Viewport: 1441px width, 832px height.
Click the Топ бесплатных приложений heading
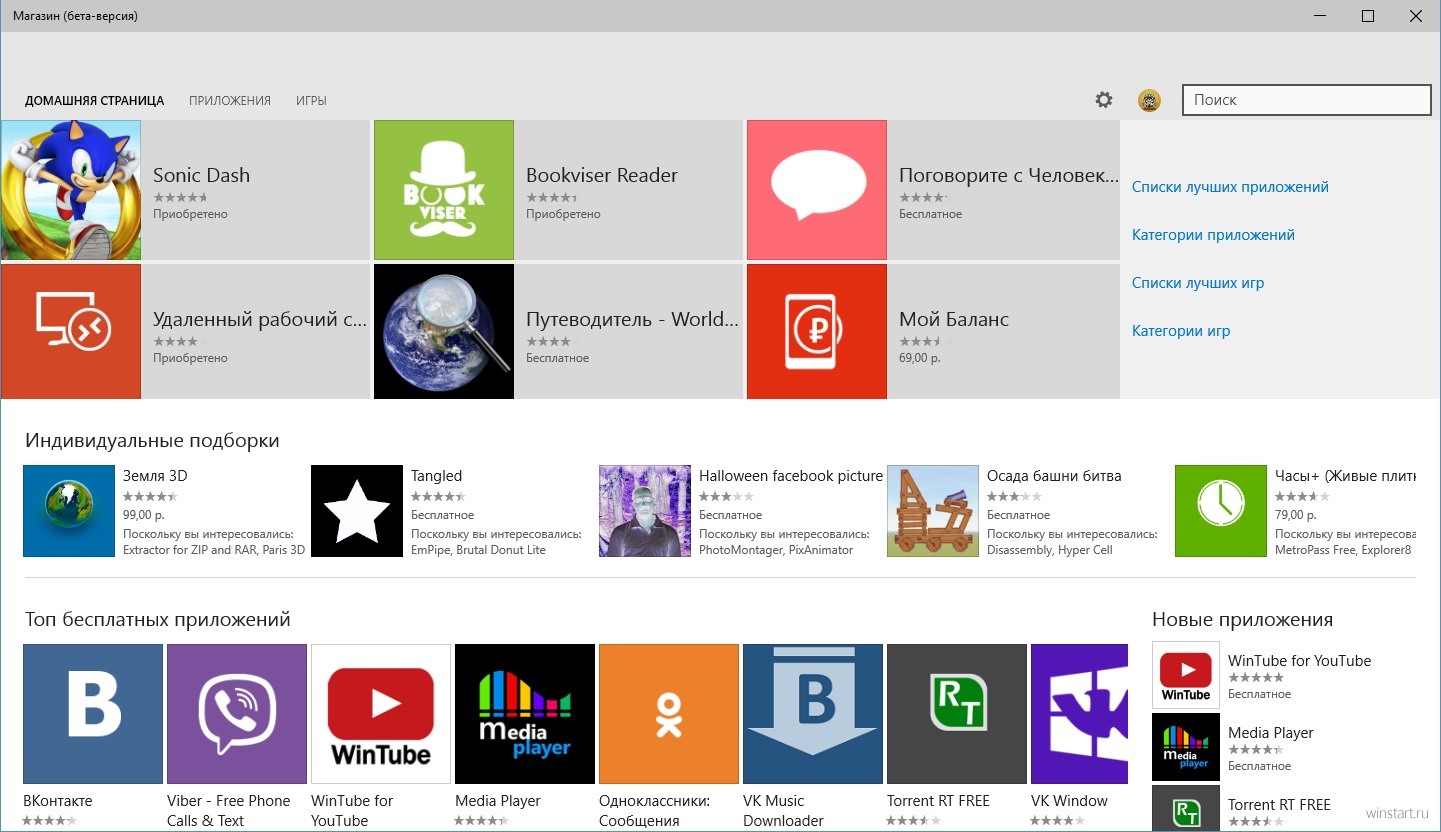pyautogui.click(x=158, y=620)
